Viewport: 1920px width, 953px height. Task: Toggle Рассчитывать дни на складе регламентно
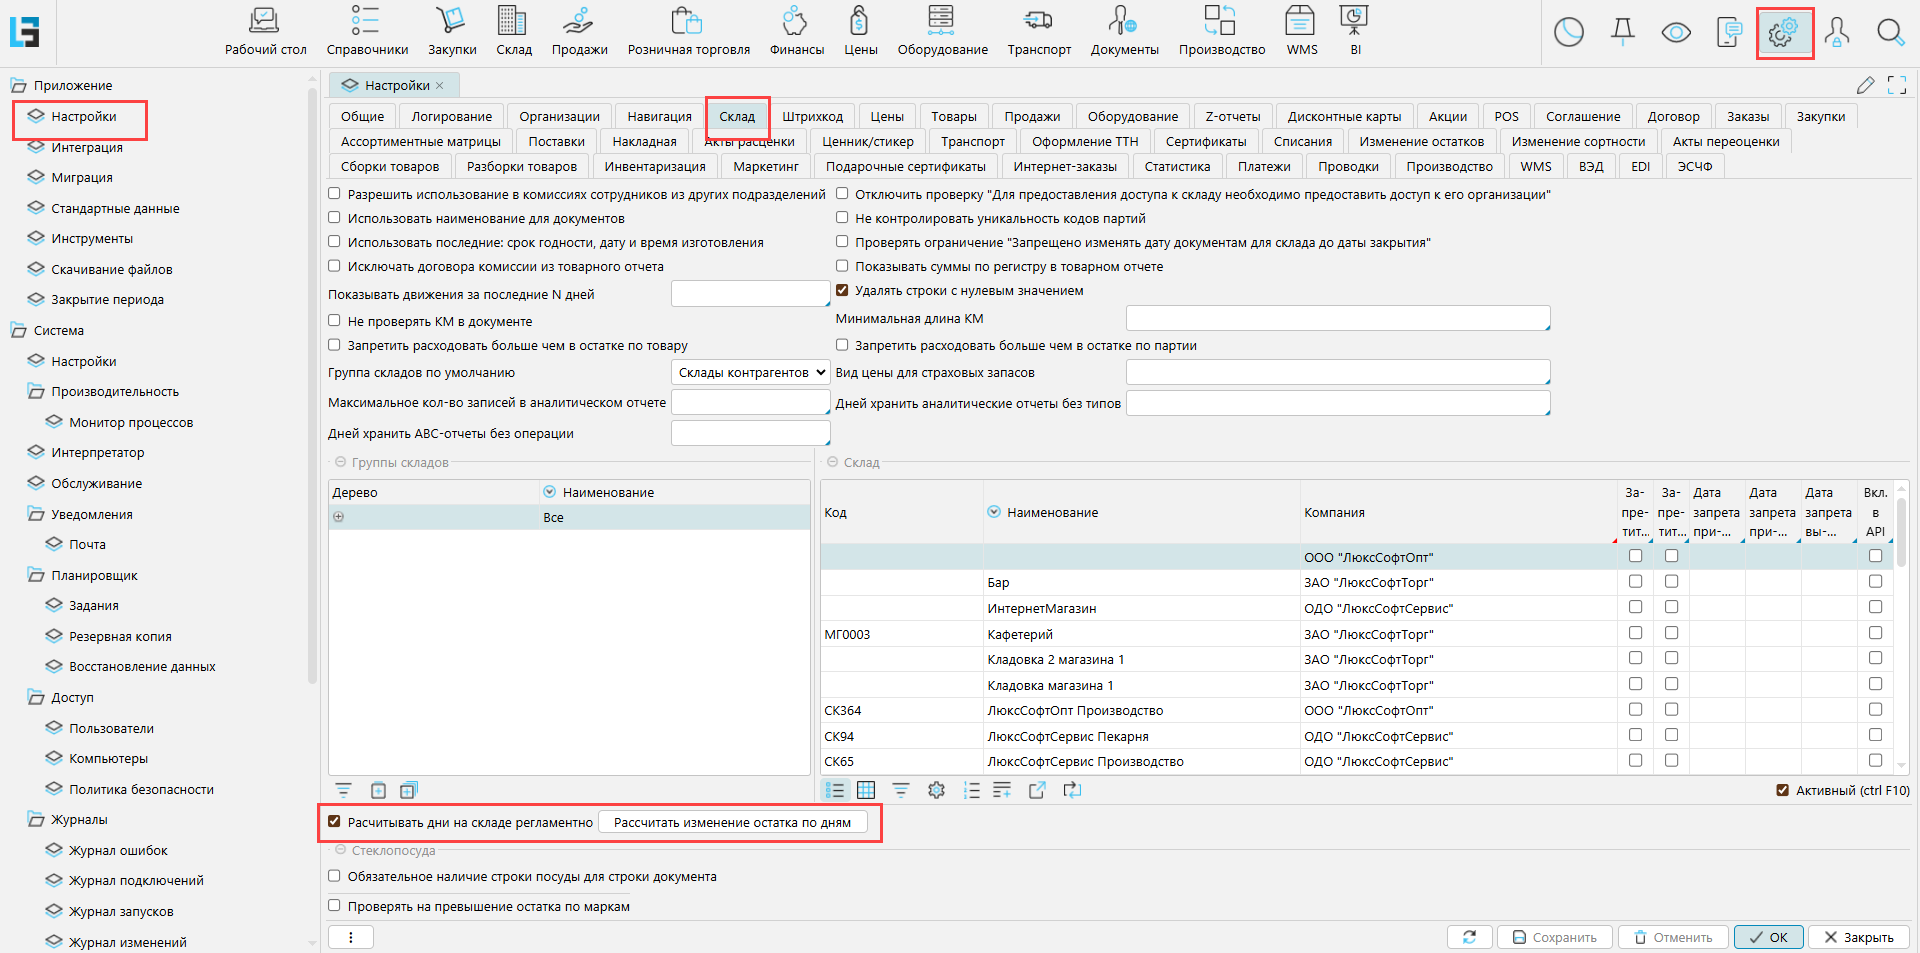pos(335,822)
